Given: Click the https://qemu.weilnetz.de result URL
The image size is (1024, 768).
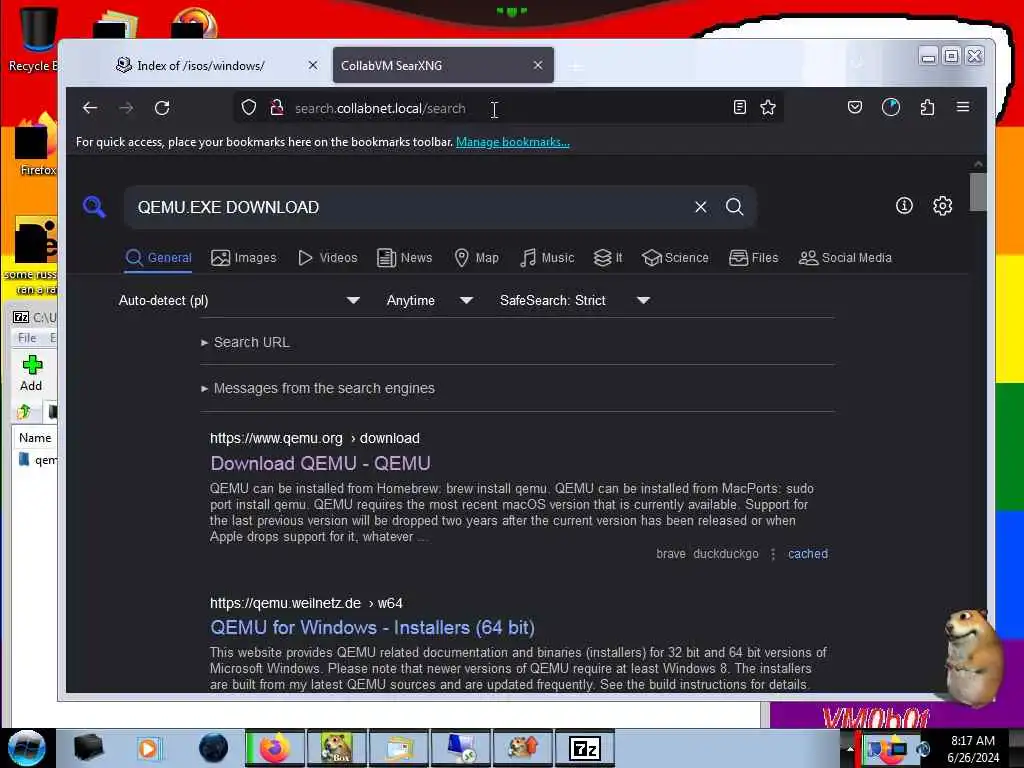Looking at the screenshot, I should [306, 603].
